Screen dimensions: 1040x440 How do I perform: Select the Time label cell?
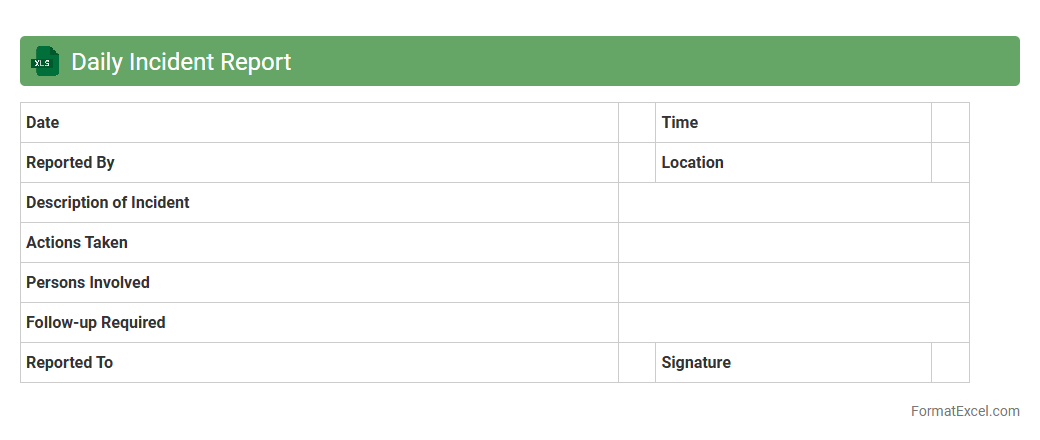click(x=793, y=123)
